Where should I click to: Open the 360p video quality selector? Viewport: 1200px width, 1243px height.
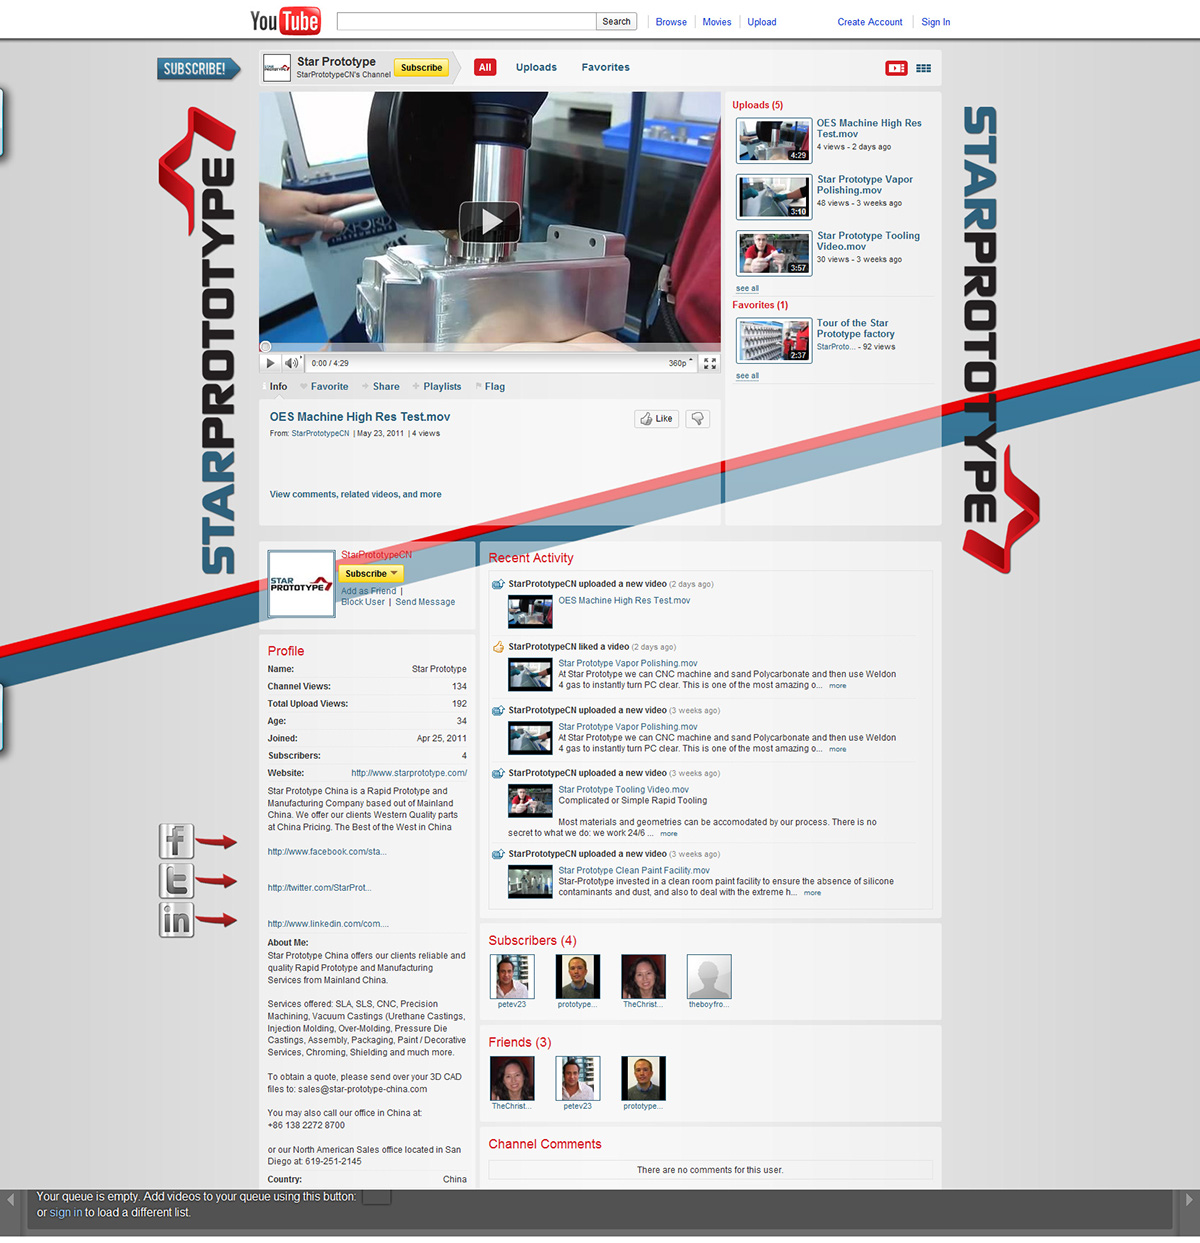681,363
